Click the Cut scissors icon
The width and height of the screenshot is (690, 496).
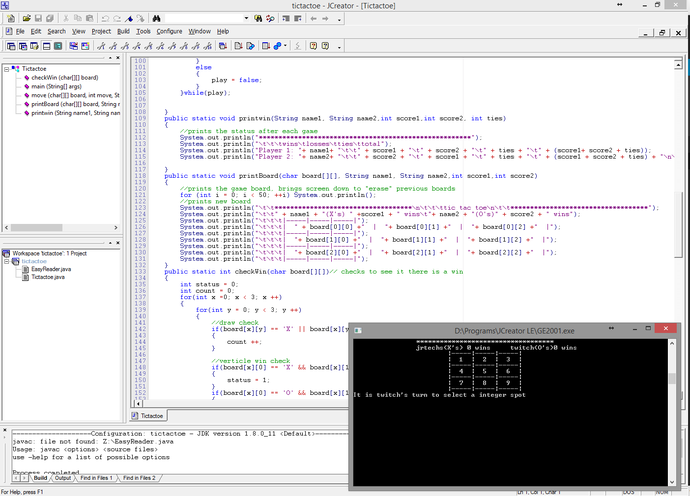[x=65, y=18]
